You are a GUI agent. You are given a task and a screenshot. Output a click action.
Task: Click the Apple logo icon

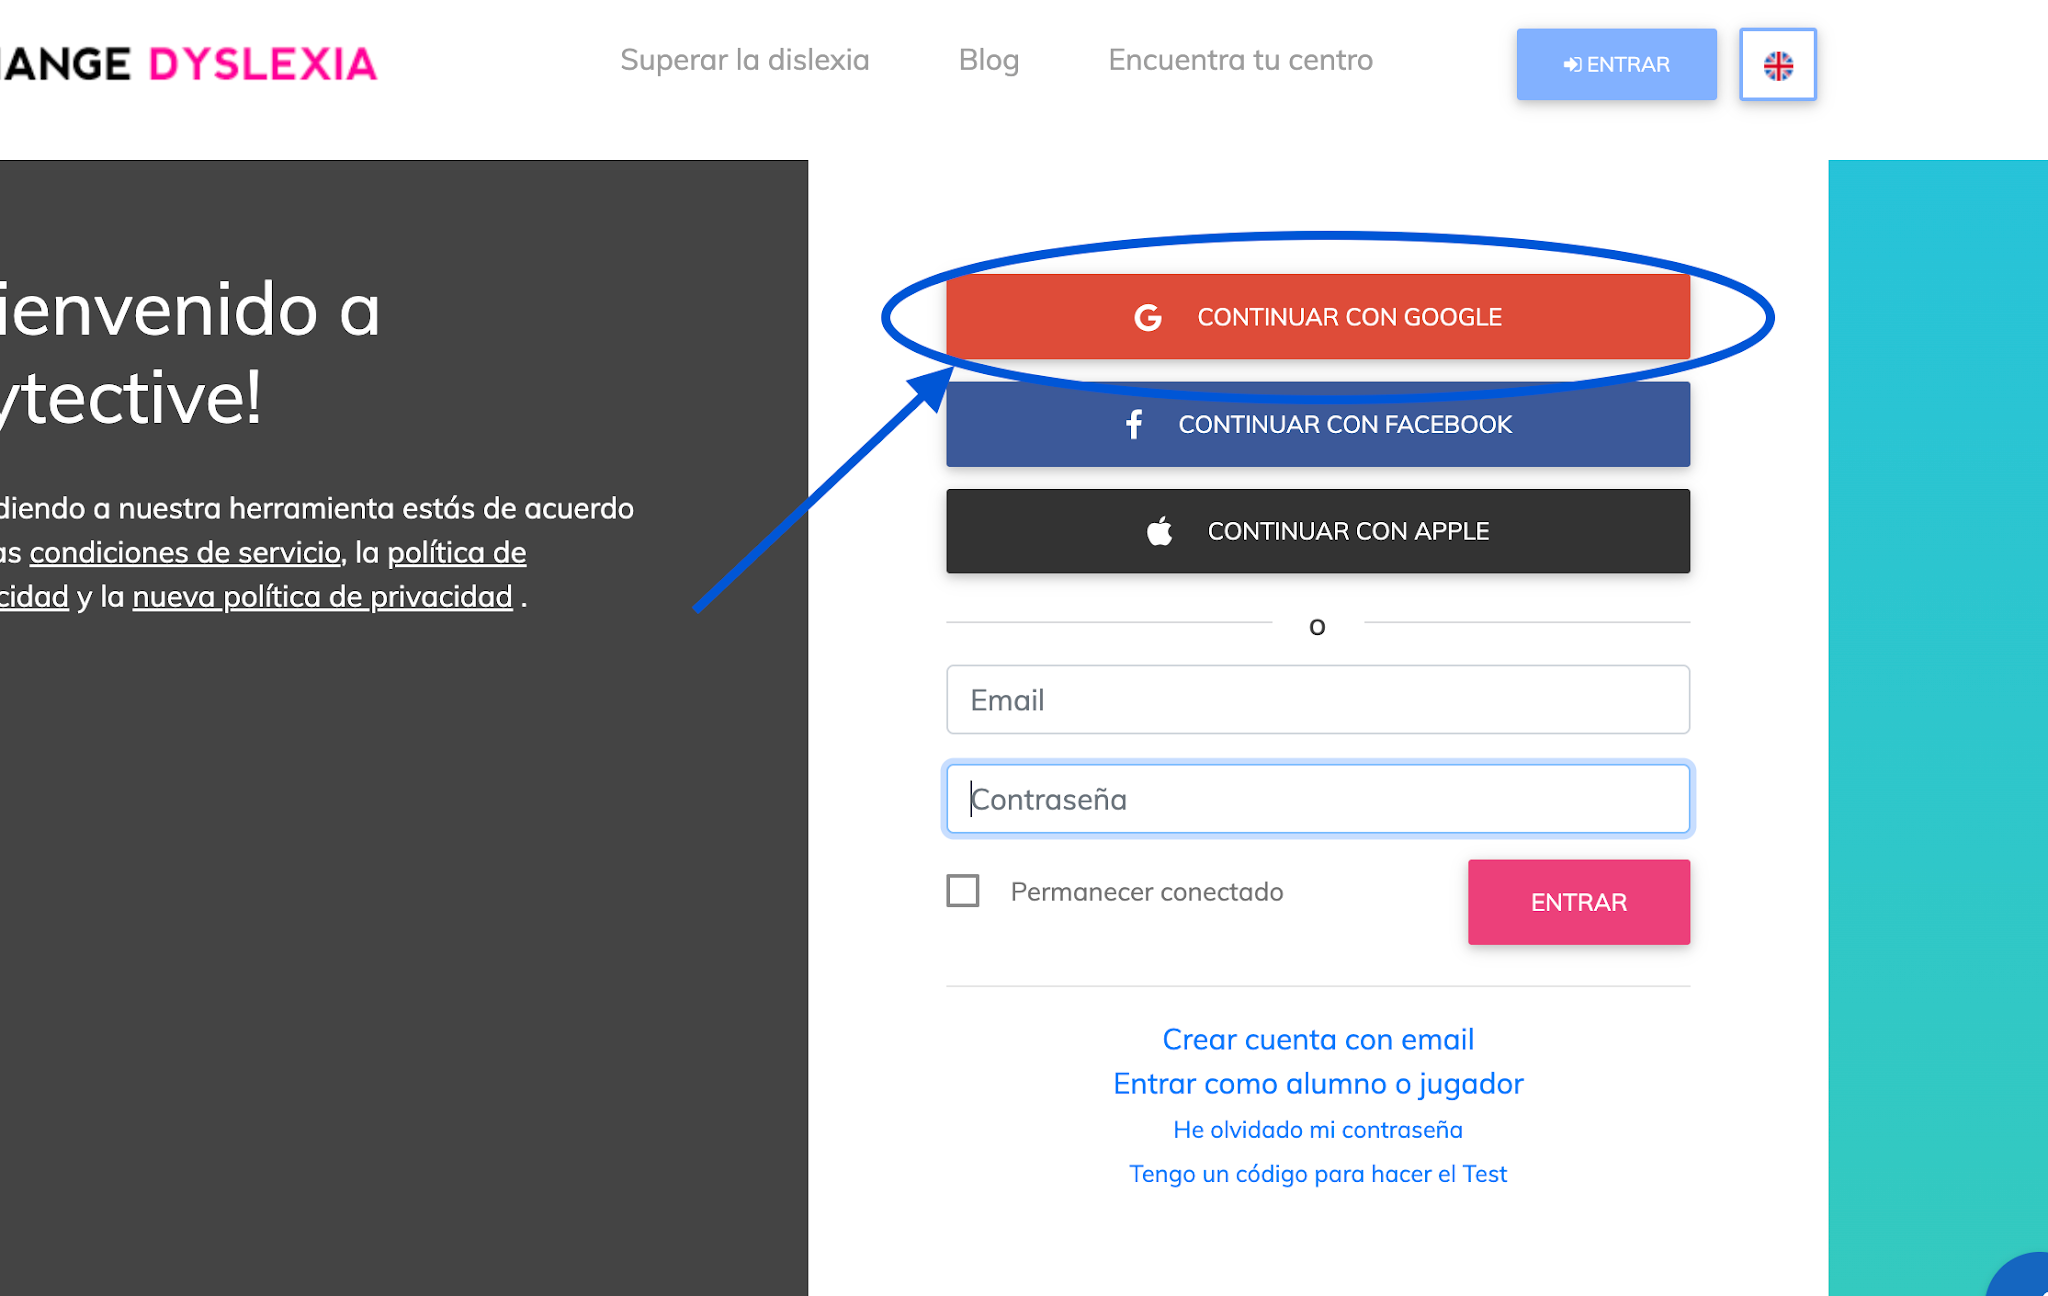1160,531
